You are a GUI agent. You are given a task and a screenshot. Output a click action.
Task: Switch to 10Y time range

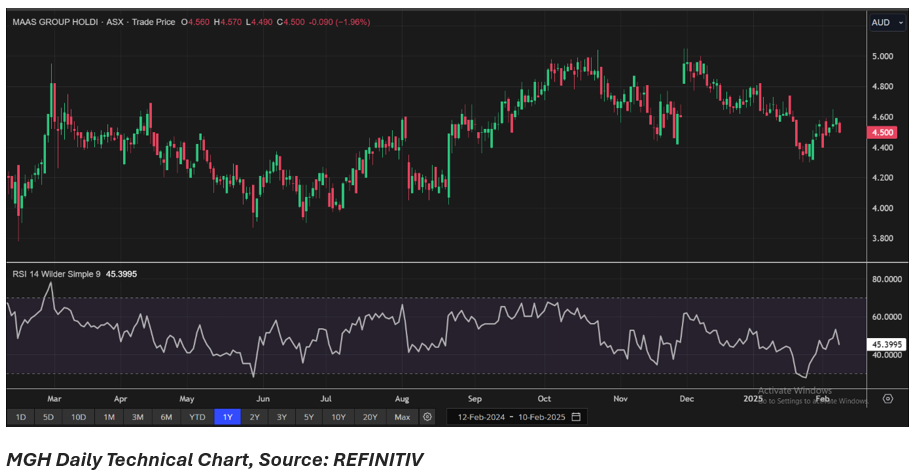[x=338, y=417]
